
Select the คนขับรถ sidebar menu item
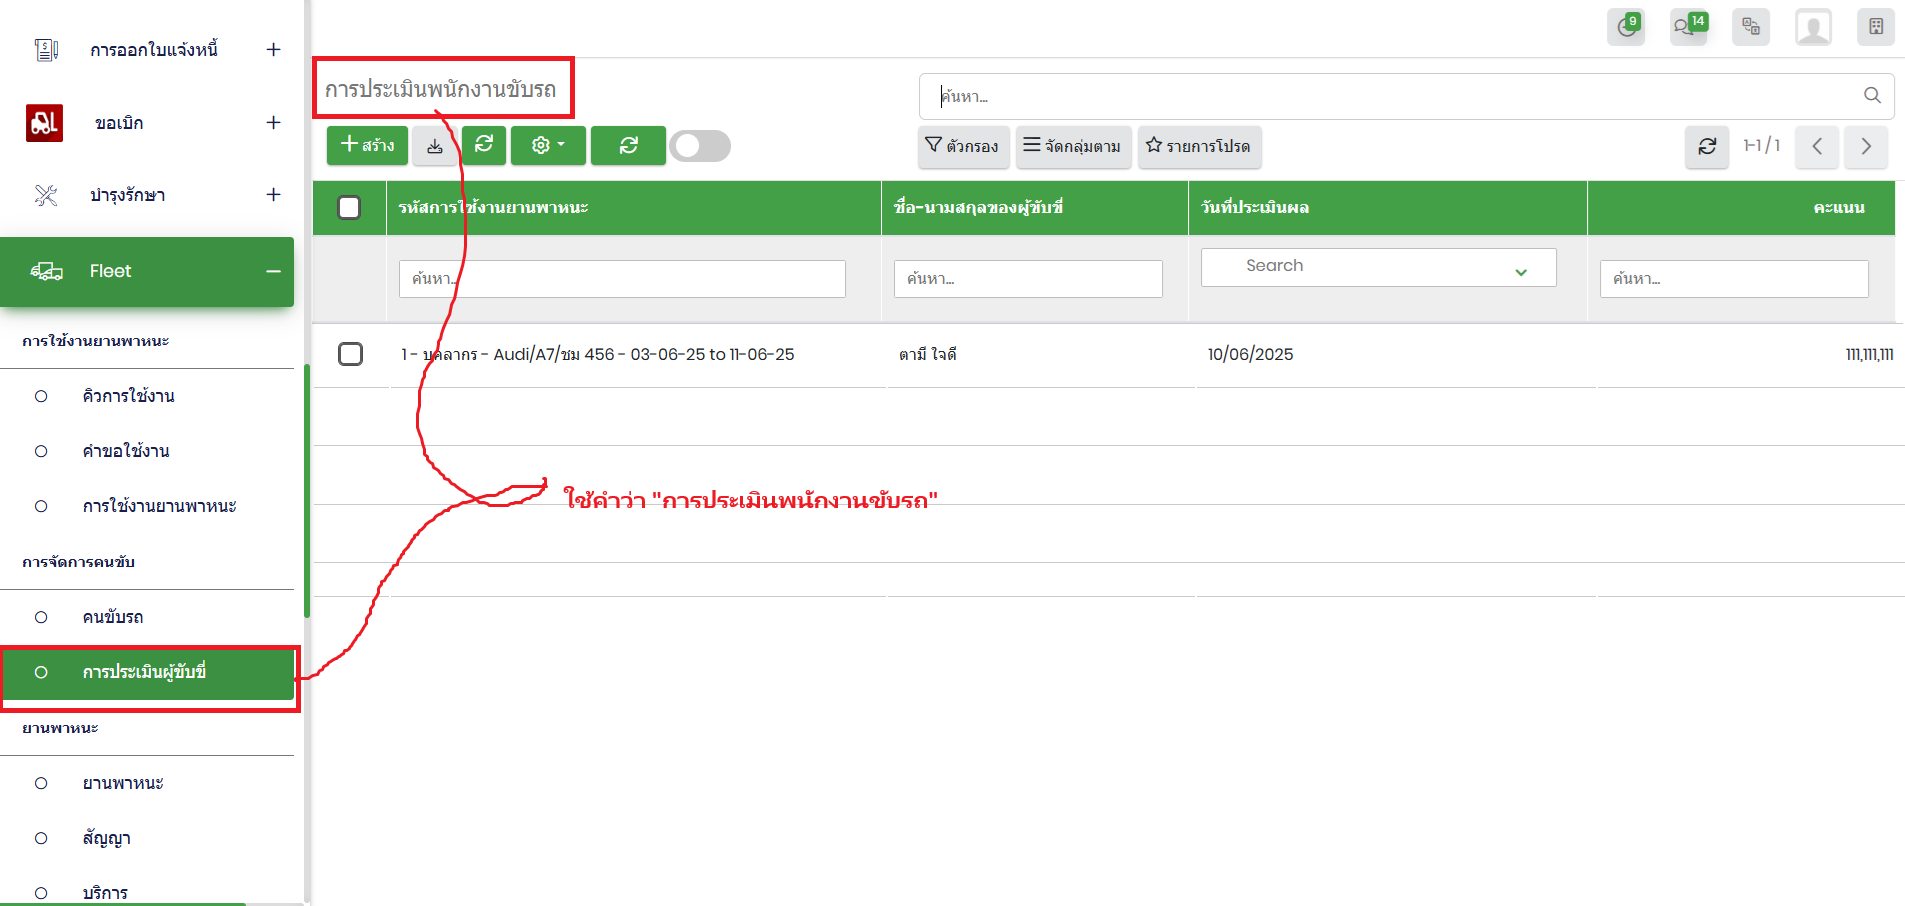113,617
